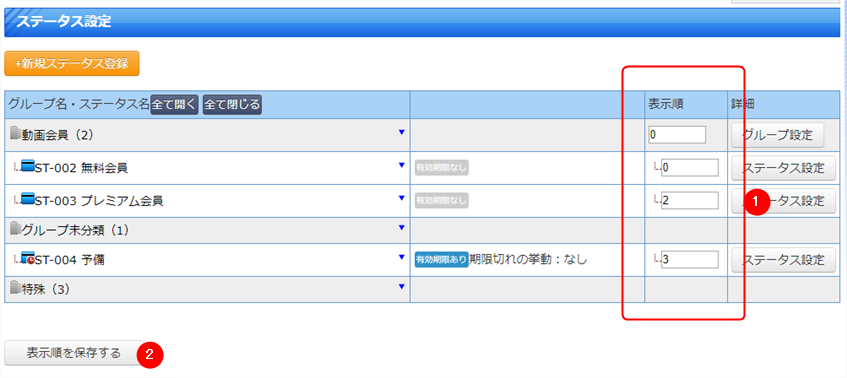Click the ST-002 無料会員 card icon
847x378 pixels.
(x=28, y=167)
